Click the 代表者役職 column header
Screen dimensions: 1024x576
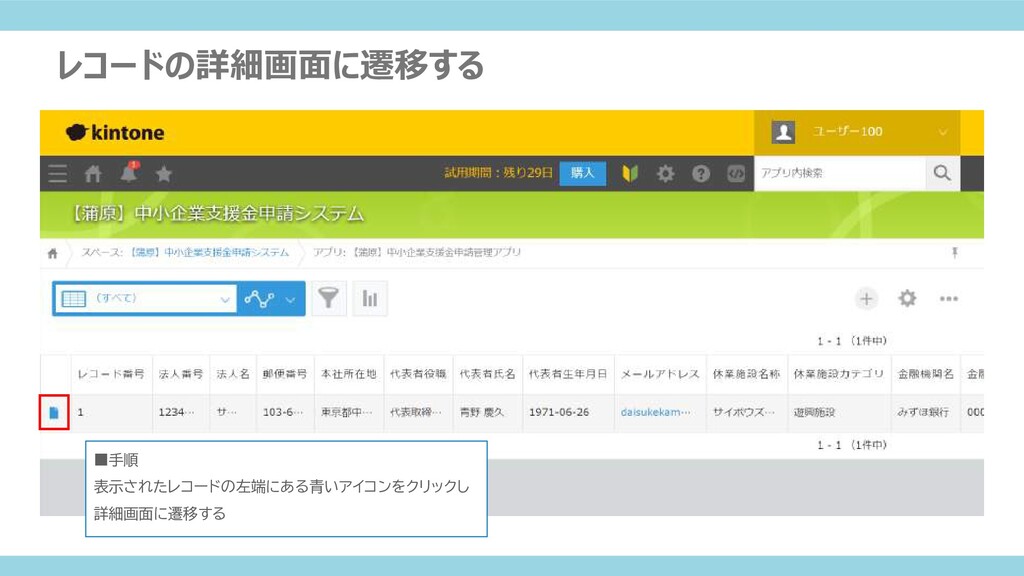pyautogui.click(x=418, y=374)
